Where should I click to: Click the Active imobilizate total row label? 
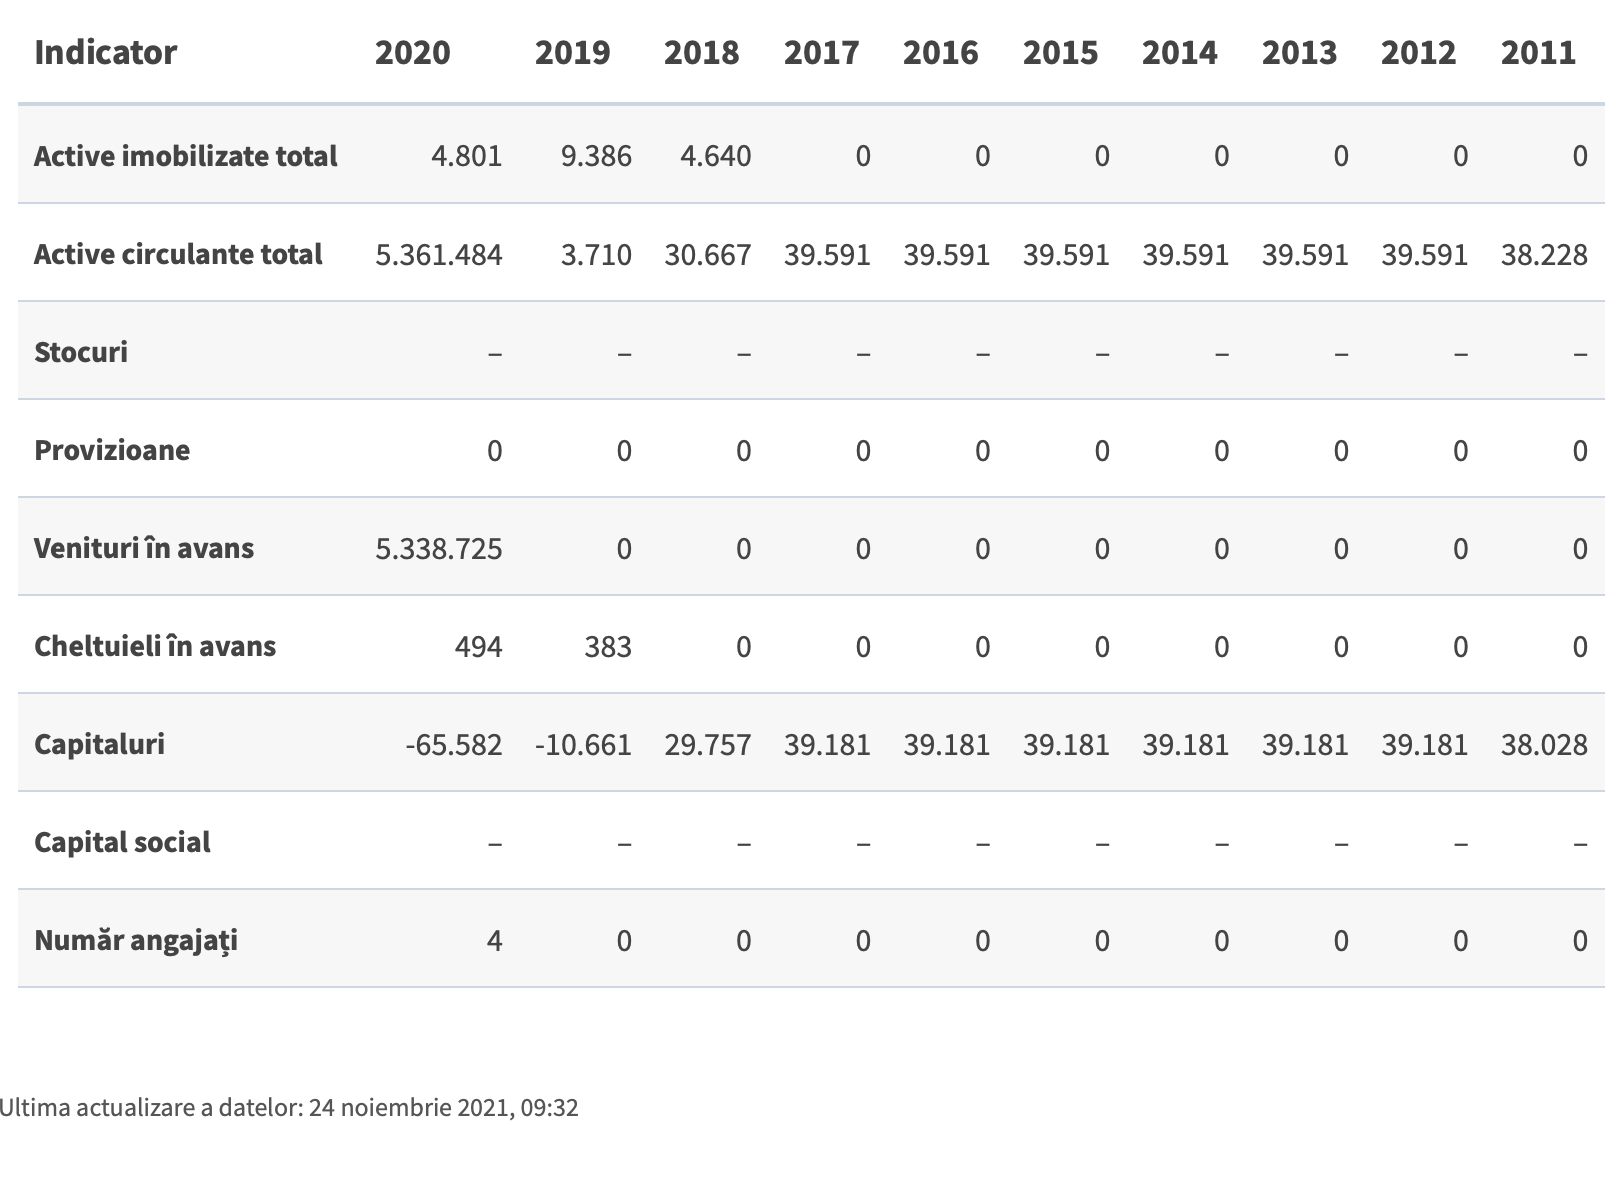click(x=185, y=156)
